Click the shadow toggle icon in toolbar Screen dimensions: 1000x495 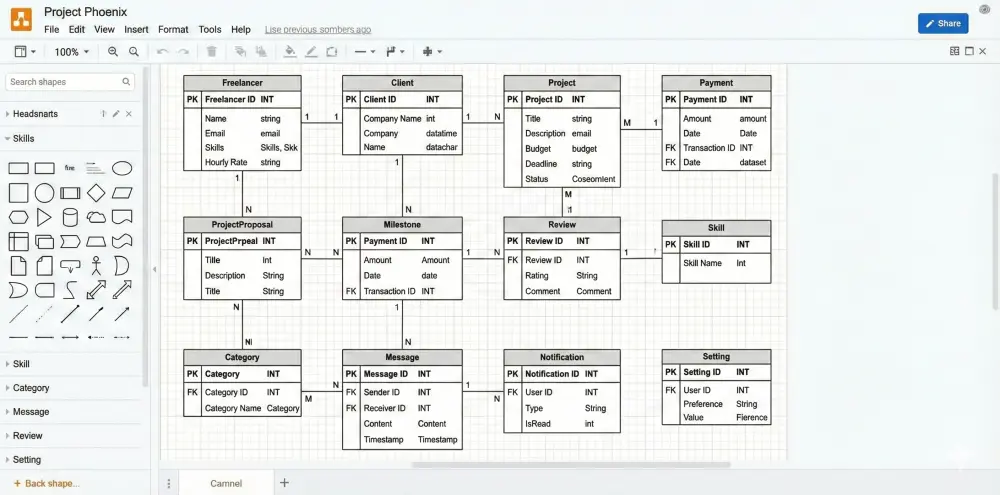332,52
